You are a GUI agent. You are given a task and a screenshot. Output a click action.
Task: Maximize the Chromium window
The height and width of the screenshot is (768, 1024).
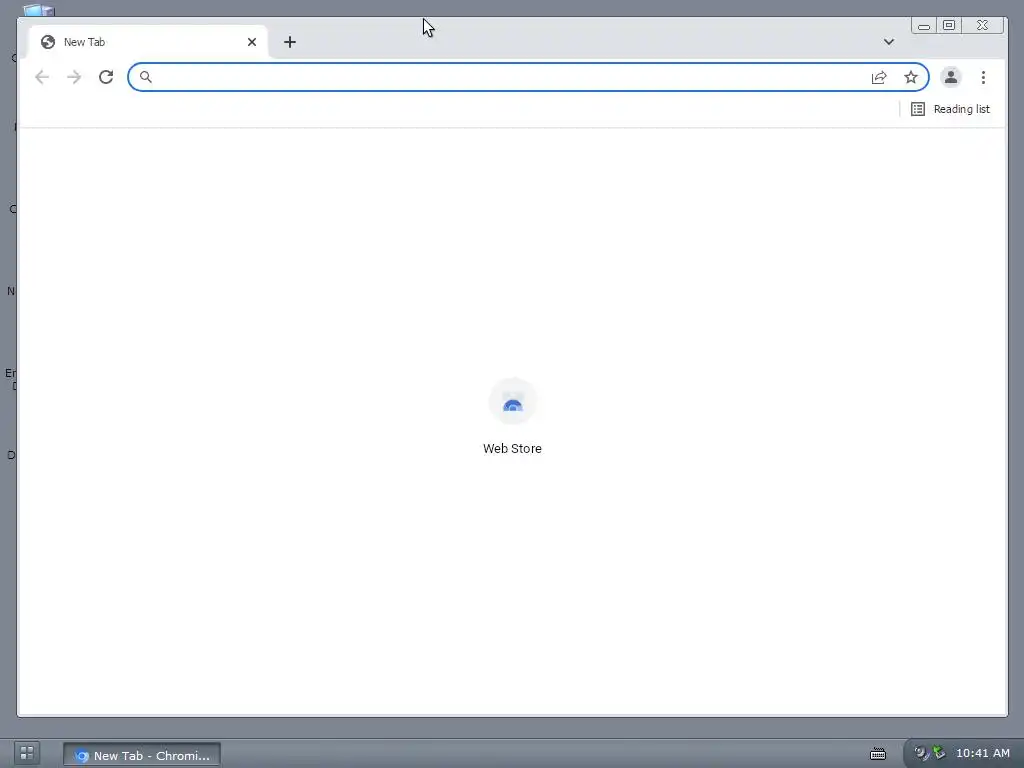point(949,25)
